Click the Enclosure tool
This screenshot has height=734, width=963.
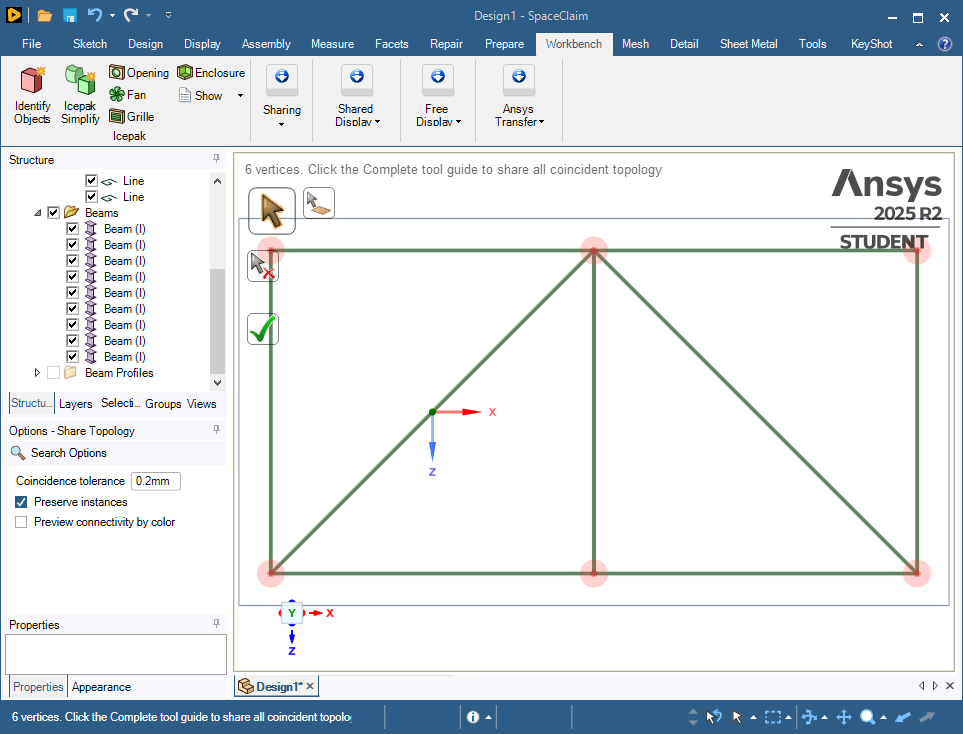pyautogui.click(x=211, y=73)
